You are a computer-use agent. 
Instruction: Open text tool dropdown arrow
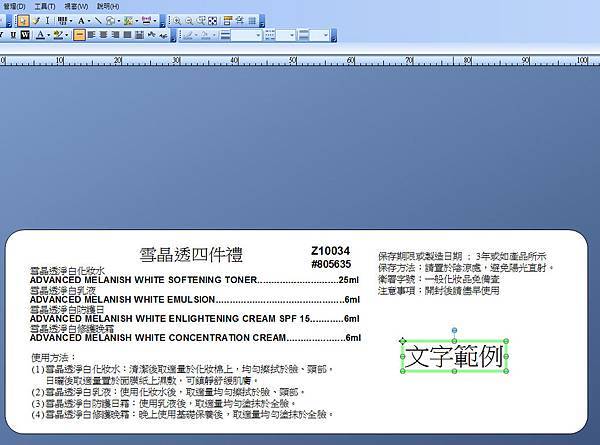click(x=89, y=21)
